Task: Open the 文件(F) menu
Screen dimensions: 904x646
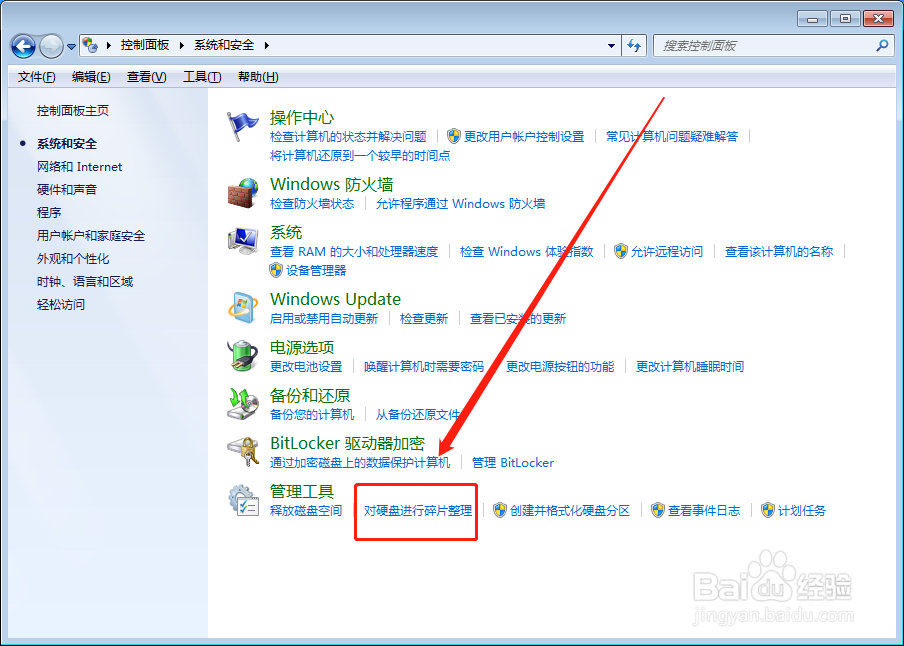Action: pyautogui.click(x=36, y=77)
